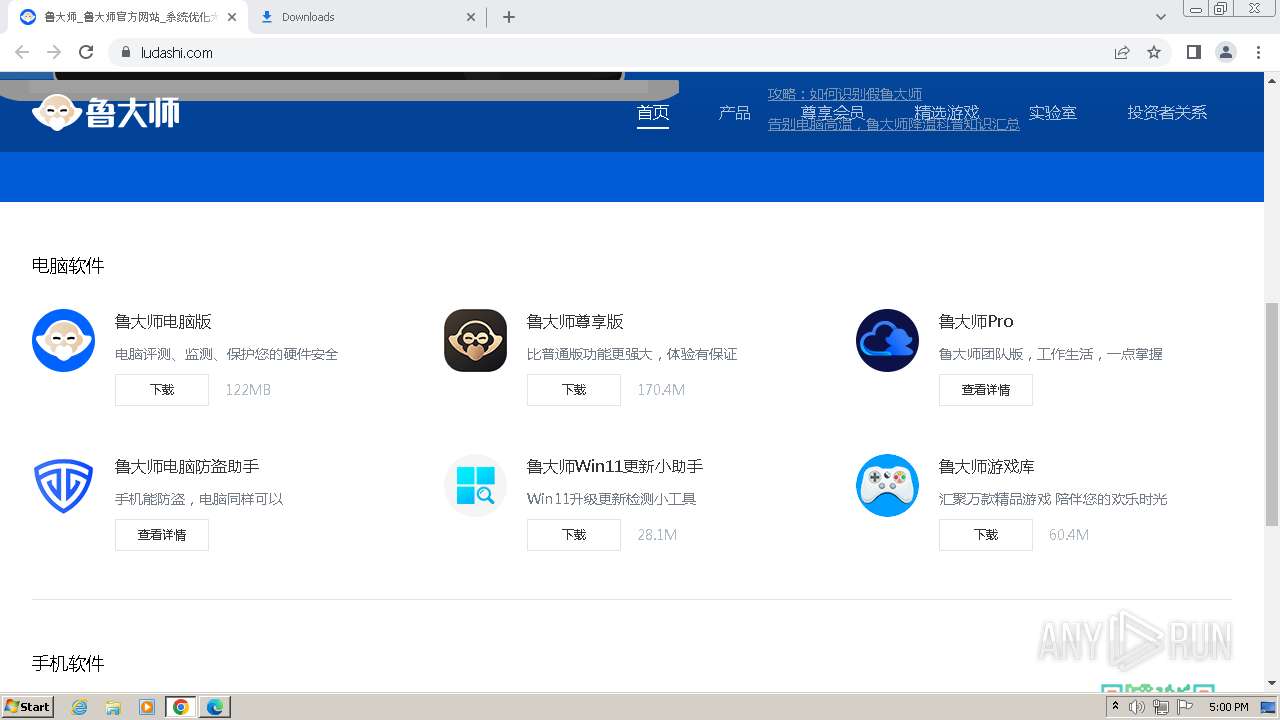
Task: Click the 5:00 PM clock
Action: [x=1228, y=707]
